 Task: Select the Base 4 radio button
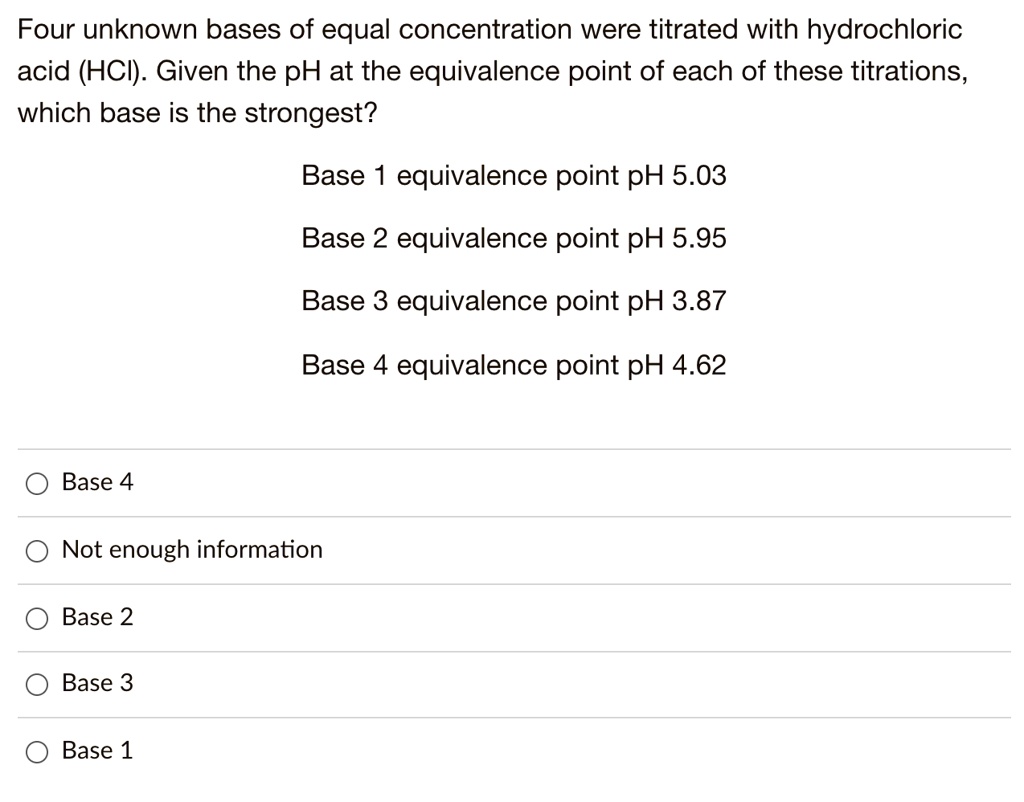[x=37, y=482]
